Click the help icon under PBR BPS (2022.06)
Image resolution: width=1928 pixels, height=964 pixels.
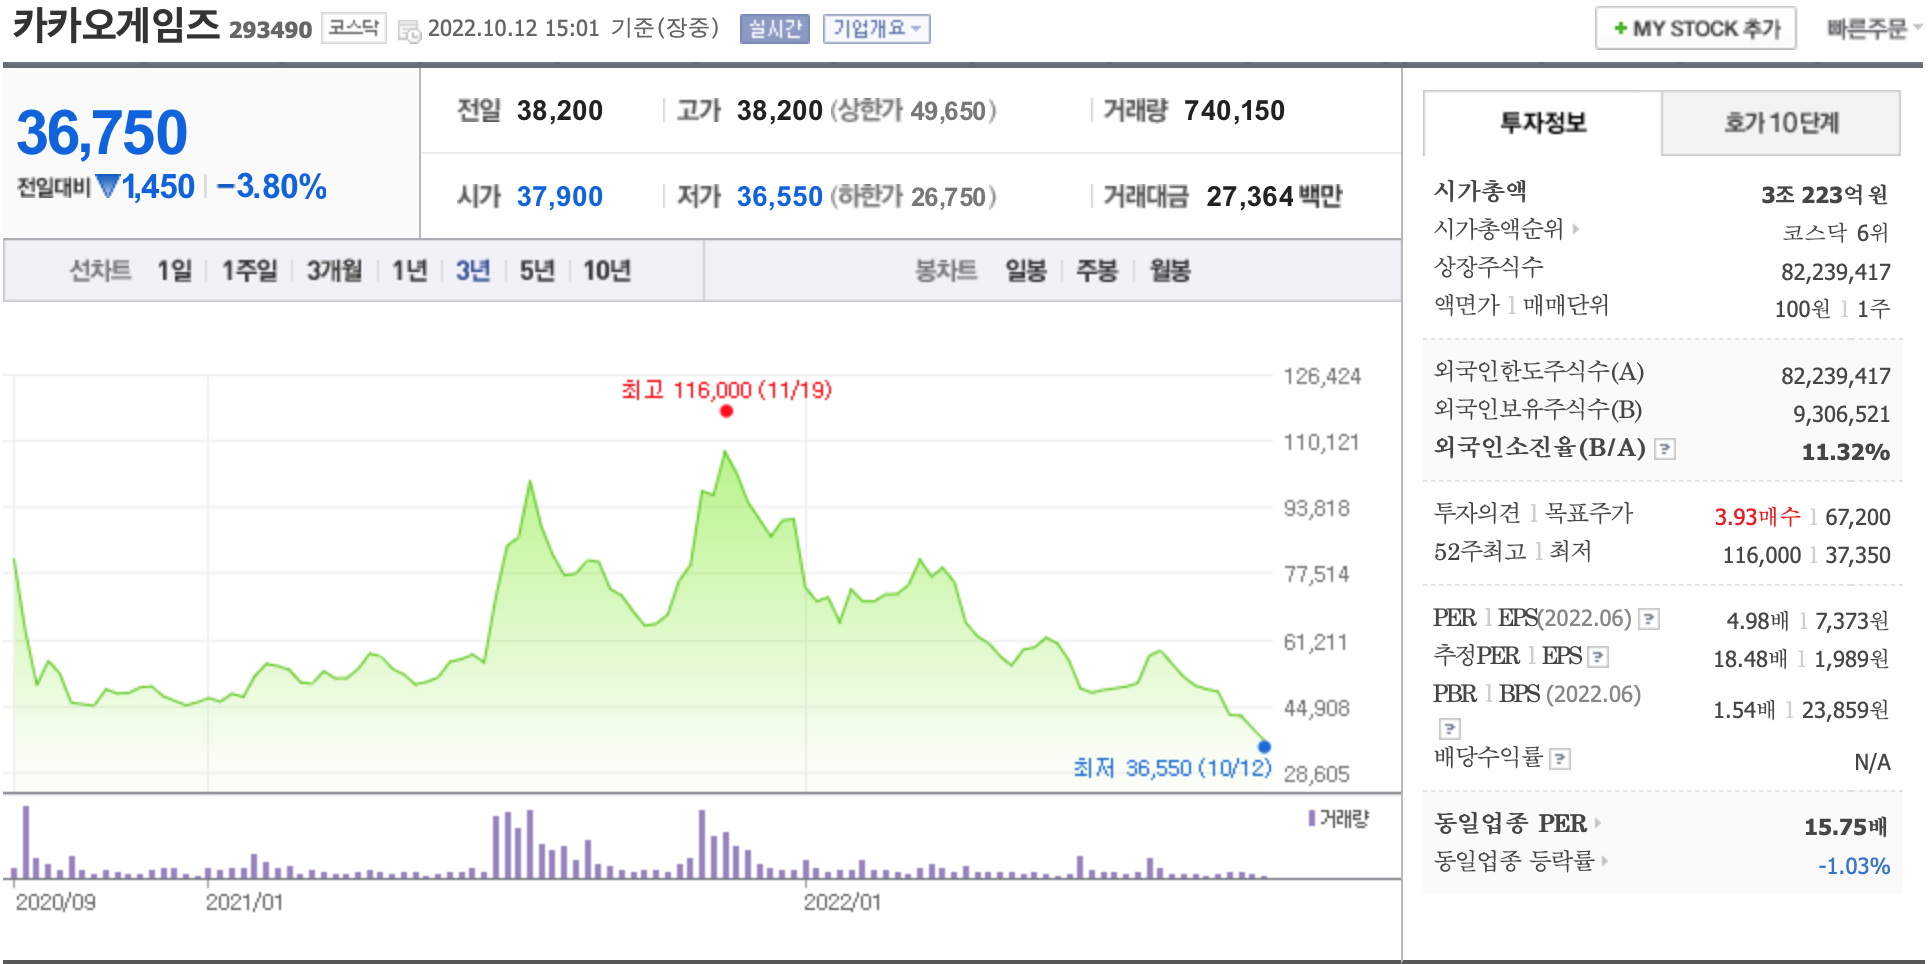click(1449, 729)
